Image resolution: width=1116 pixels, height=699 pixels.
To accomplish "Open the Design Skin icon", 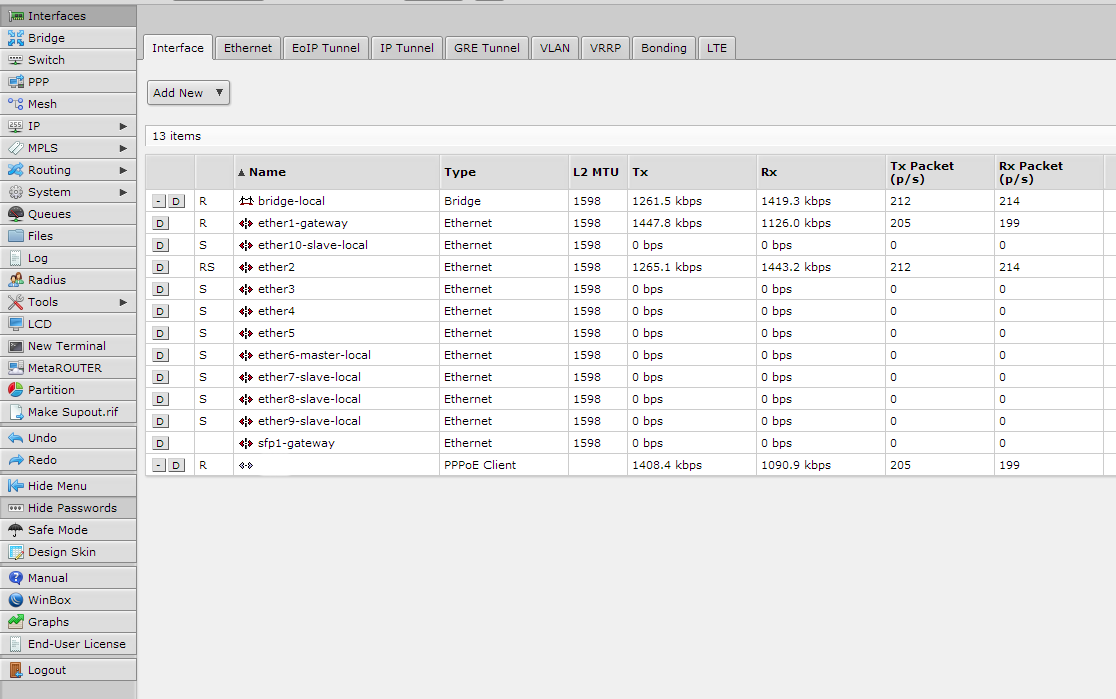I will [16, 552].
